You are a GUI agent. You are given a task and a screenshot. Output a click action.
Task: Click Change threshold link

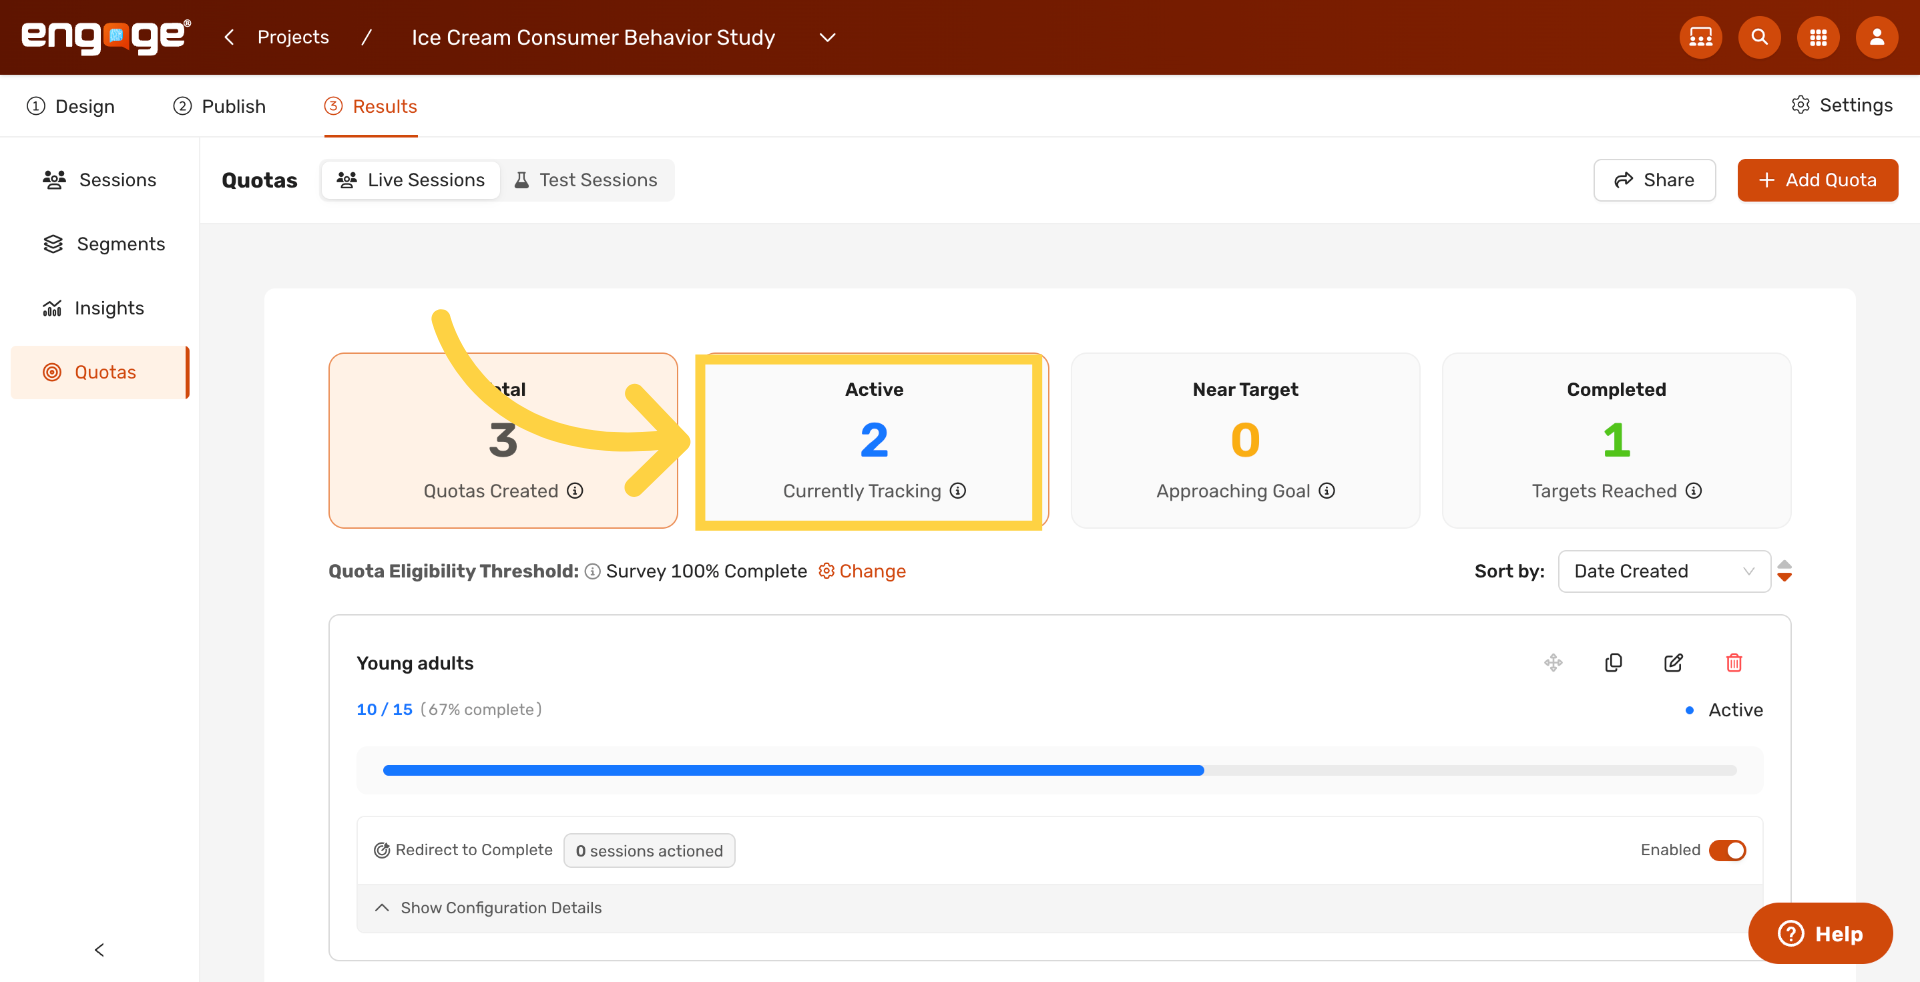pyautogui.click(x=862, y=571)
